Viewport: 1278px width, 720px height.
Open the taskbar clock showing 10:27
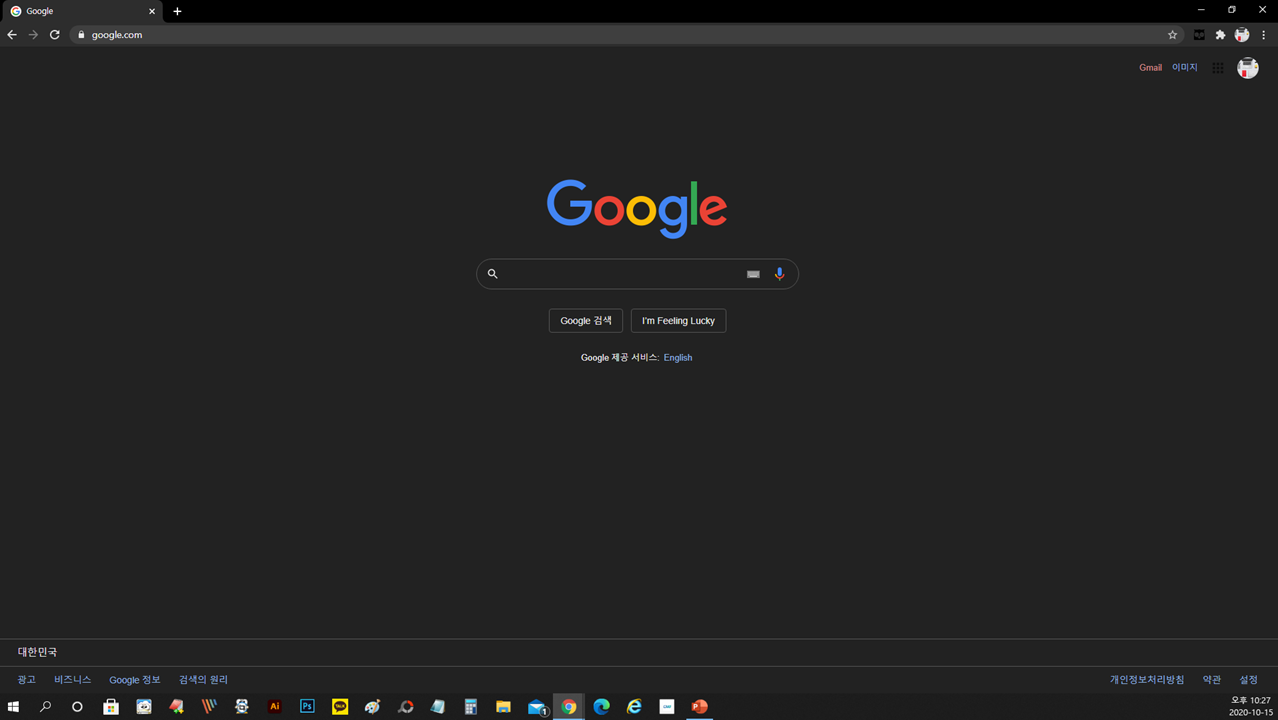pyautogui.click(x=1251, y=707)
